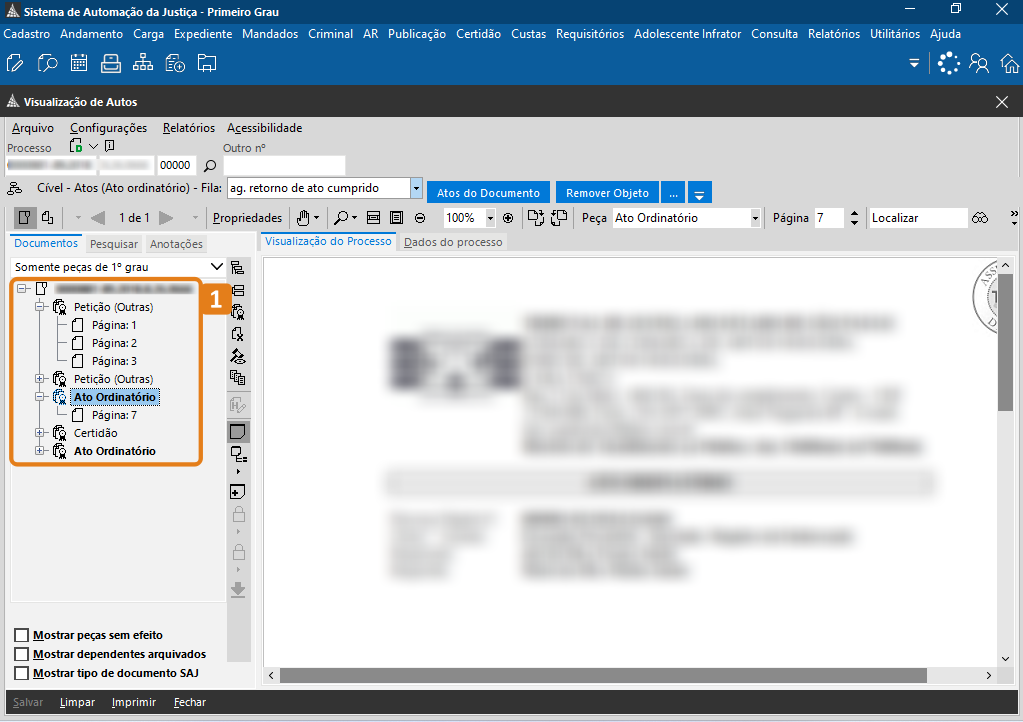Click the rotate page clockwise icon
The width and height of the screenshot is (1023, 722).
coord(536,218)
